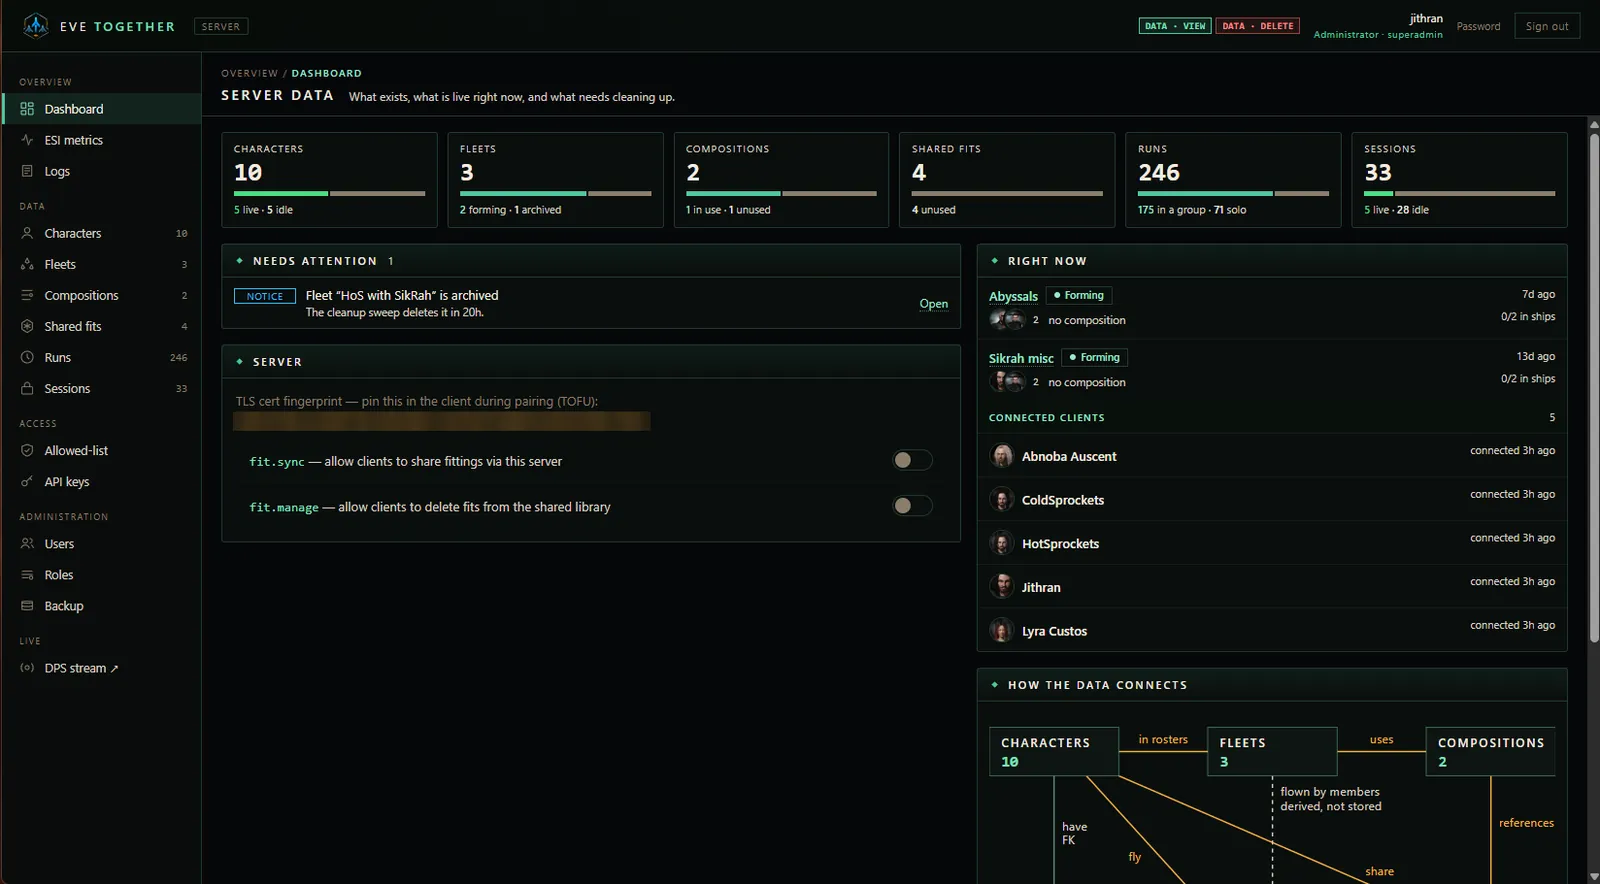Click the ColdSprockets avatar
The width and height of the screenshot is (1600, 884).
(1002, 499)
